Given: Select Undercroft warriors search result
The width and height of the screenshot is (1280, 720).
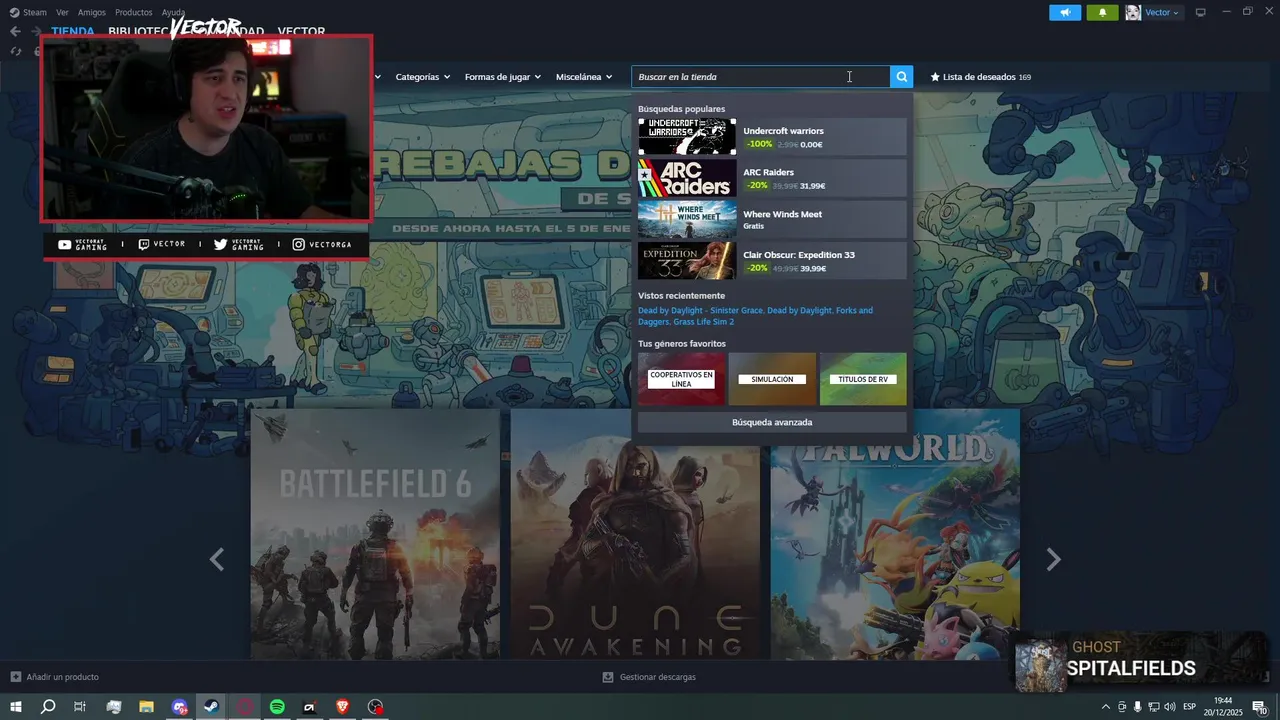Looking at the screenshot, I should [772, 137].
